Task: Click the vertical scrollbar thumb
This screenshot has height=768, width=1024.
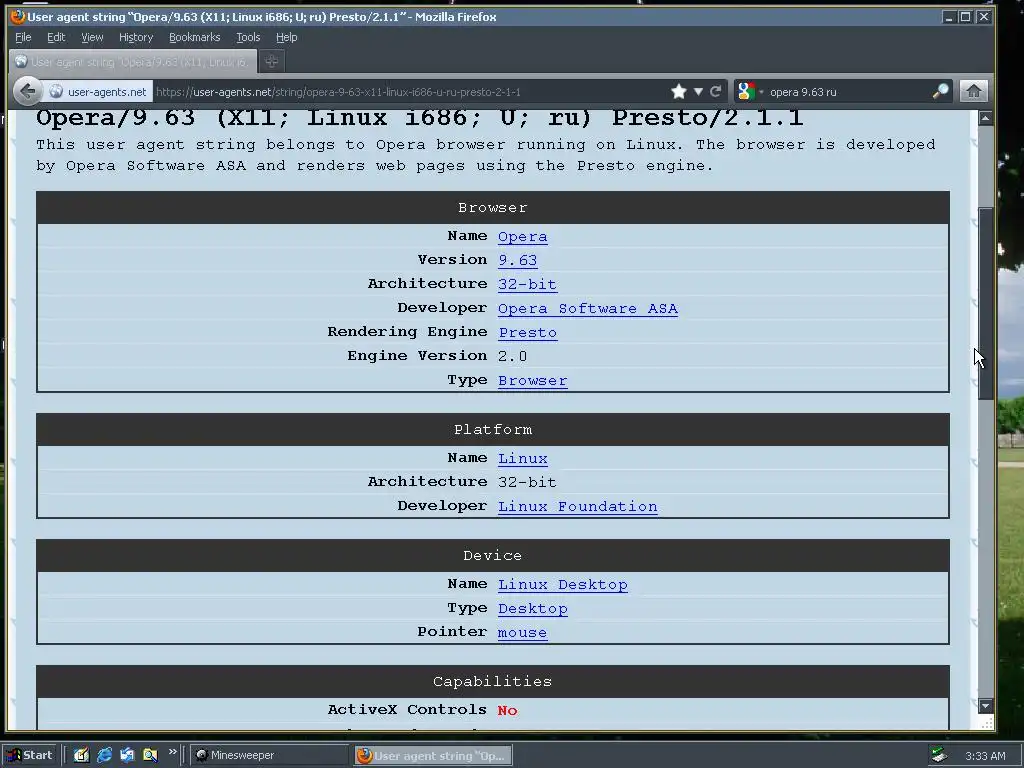Action: tap(985, 304)
